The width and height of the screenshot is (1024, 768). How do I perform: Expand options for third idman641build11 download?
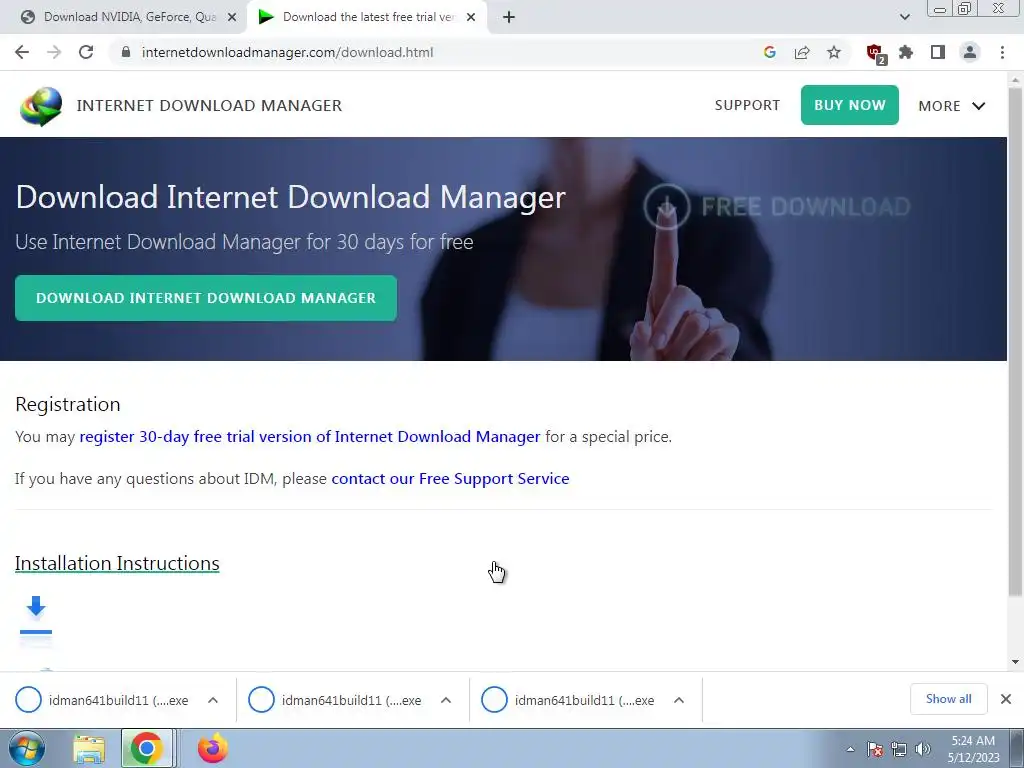(x=679, y=700)
